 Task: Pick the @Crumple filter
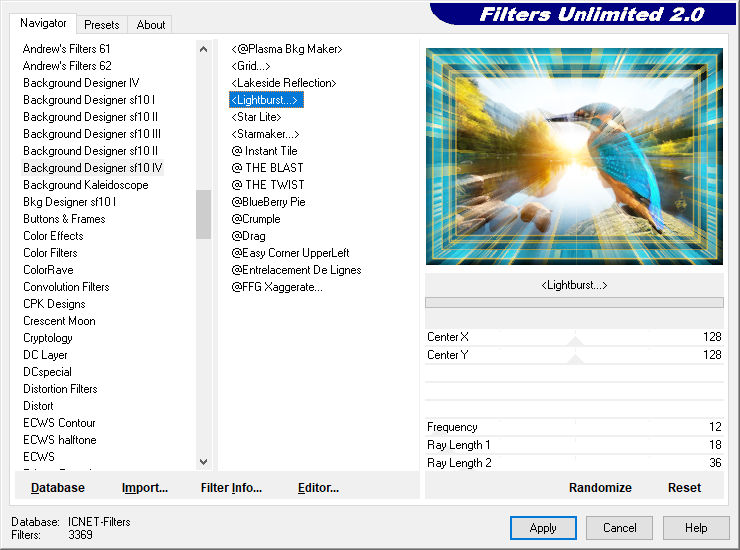[256, 219]
